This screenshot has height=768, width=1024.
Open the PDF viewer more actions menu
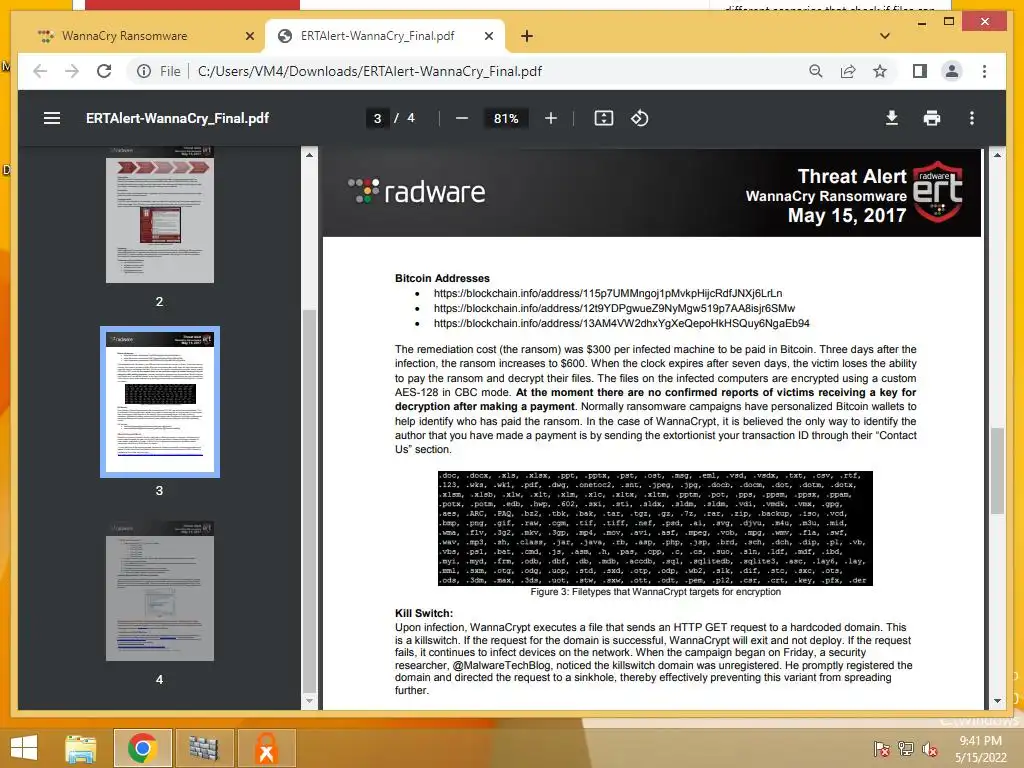pos(972,118)
